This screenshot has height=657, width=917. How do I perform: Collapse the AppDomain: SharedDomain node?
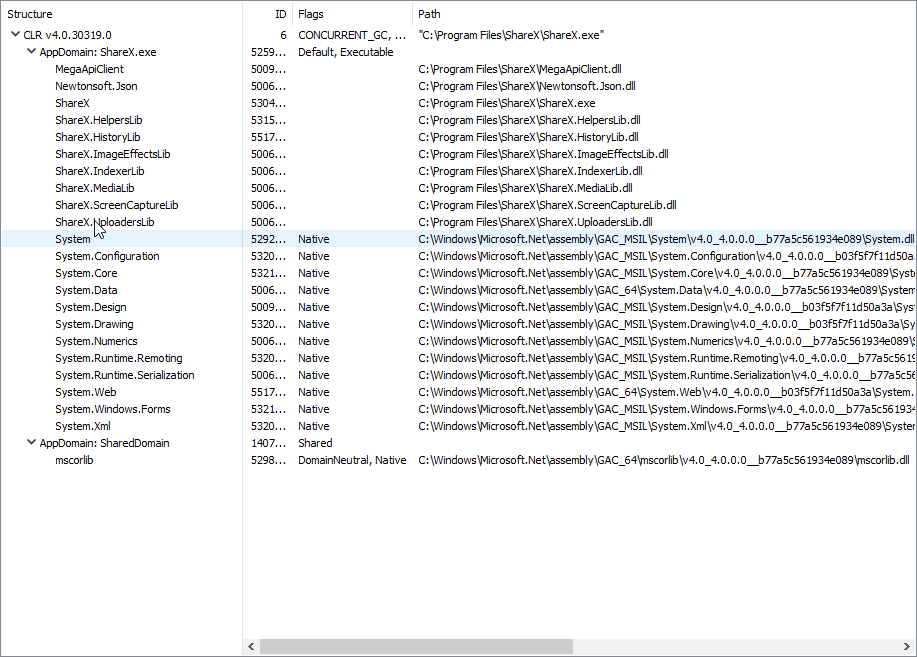point(31,443)
